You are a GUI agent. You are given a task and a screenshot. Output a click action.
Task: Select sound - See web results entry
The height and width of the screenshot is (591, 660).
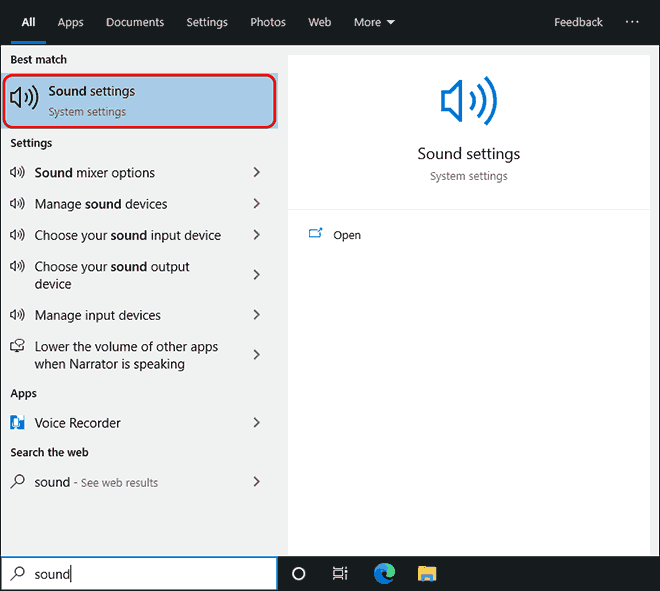pos(139,482)
